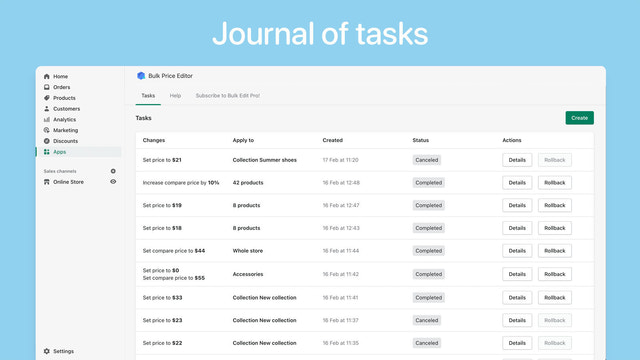Open Home in the sidebar
The width and height of the screenshot is (640, 360).
click(x=60, y=76)
